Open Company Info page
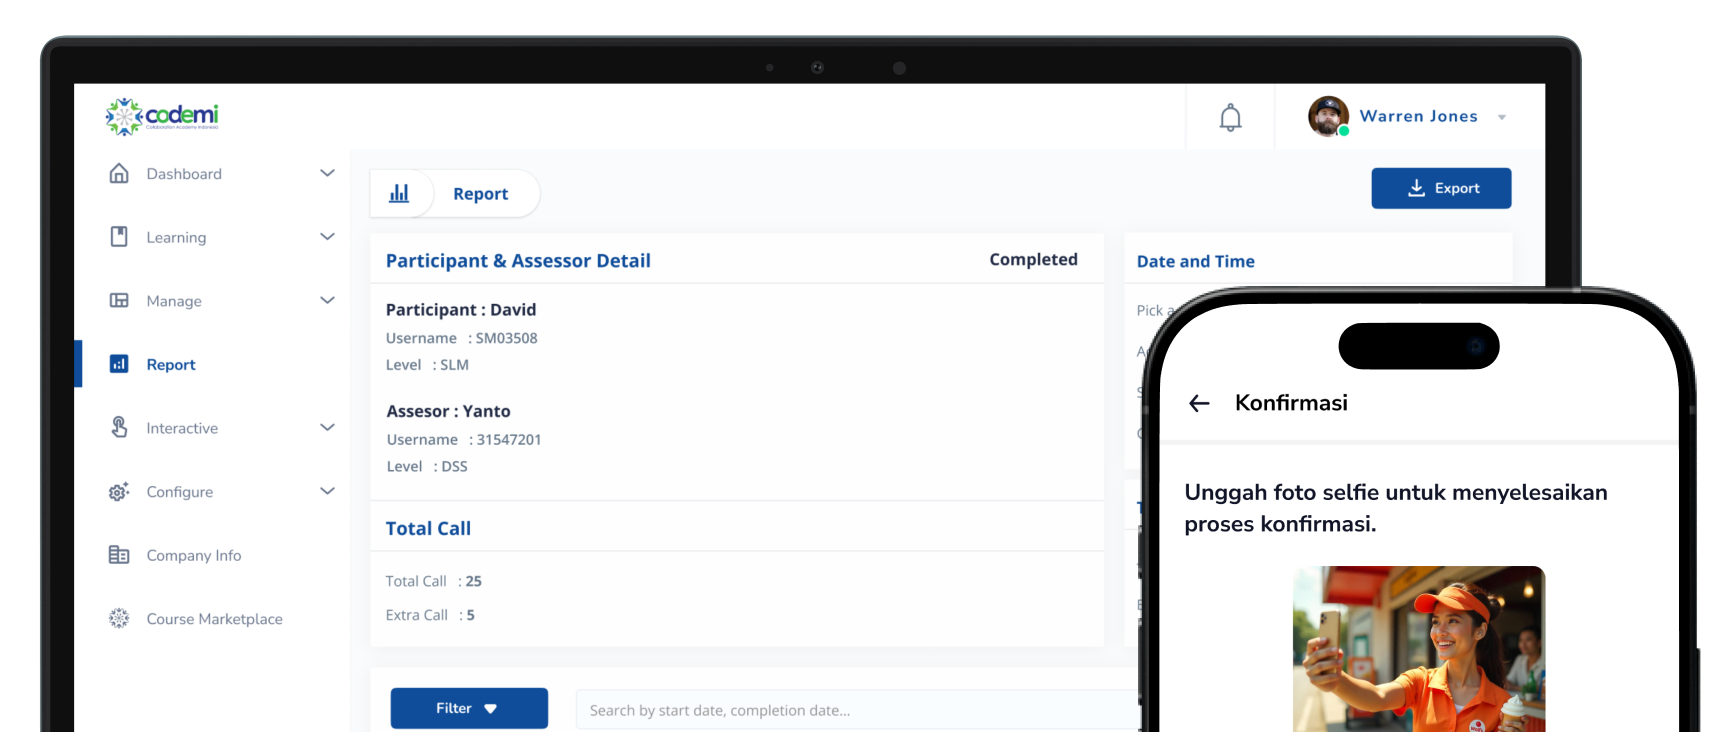This screenshot has width=1732, height=732. [x=193, y=555]
